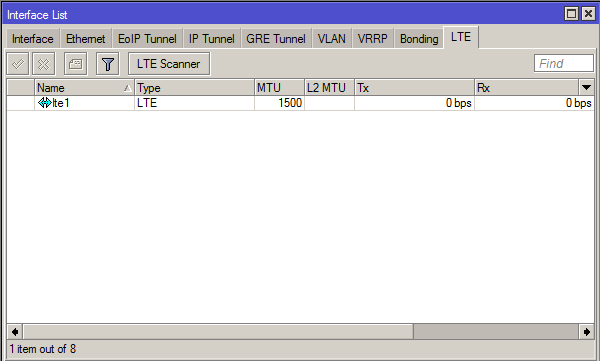Sort by the Tx column header
The height and width of the screenshot is (361, 600).
click(x=414, y=88)
